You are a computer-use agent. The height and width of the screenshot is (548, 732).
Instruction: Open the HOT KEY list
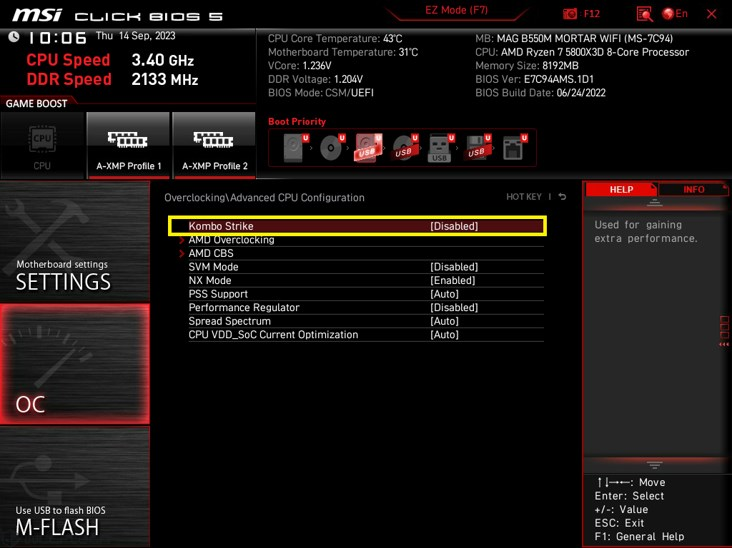524,197
